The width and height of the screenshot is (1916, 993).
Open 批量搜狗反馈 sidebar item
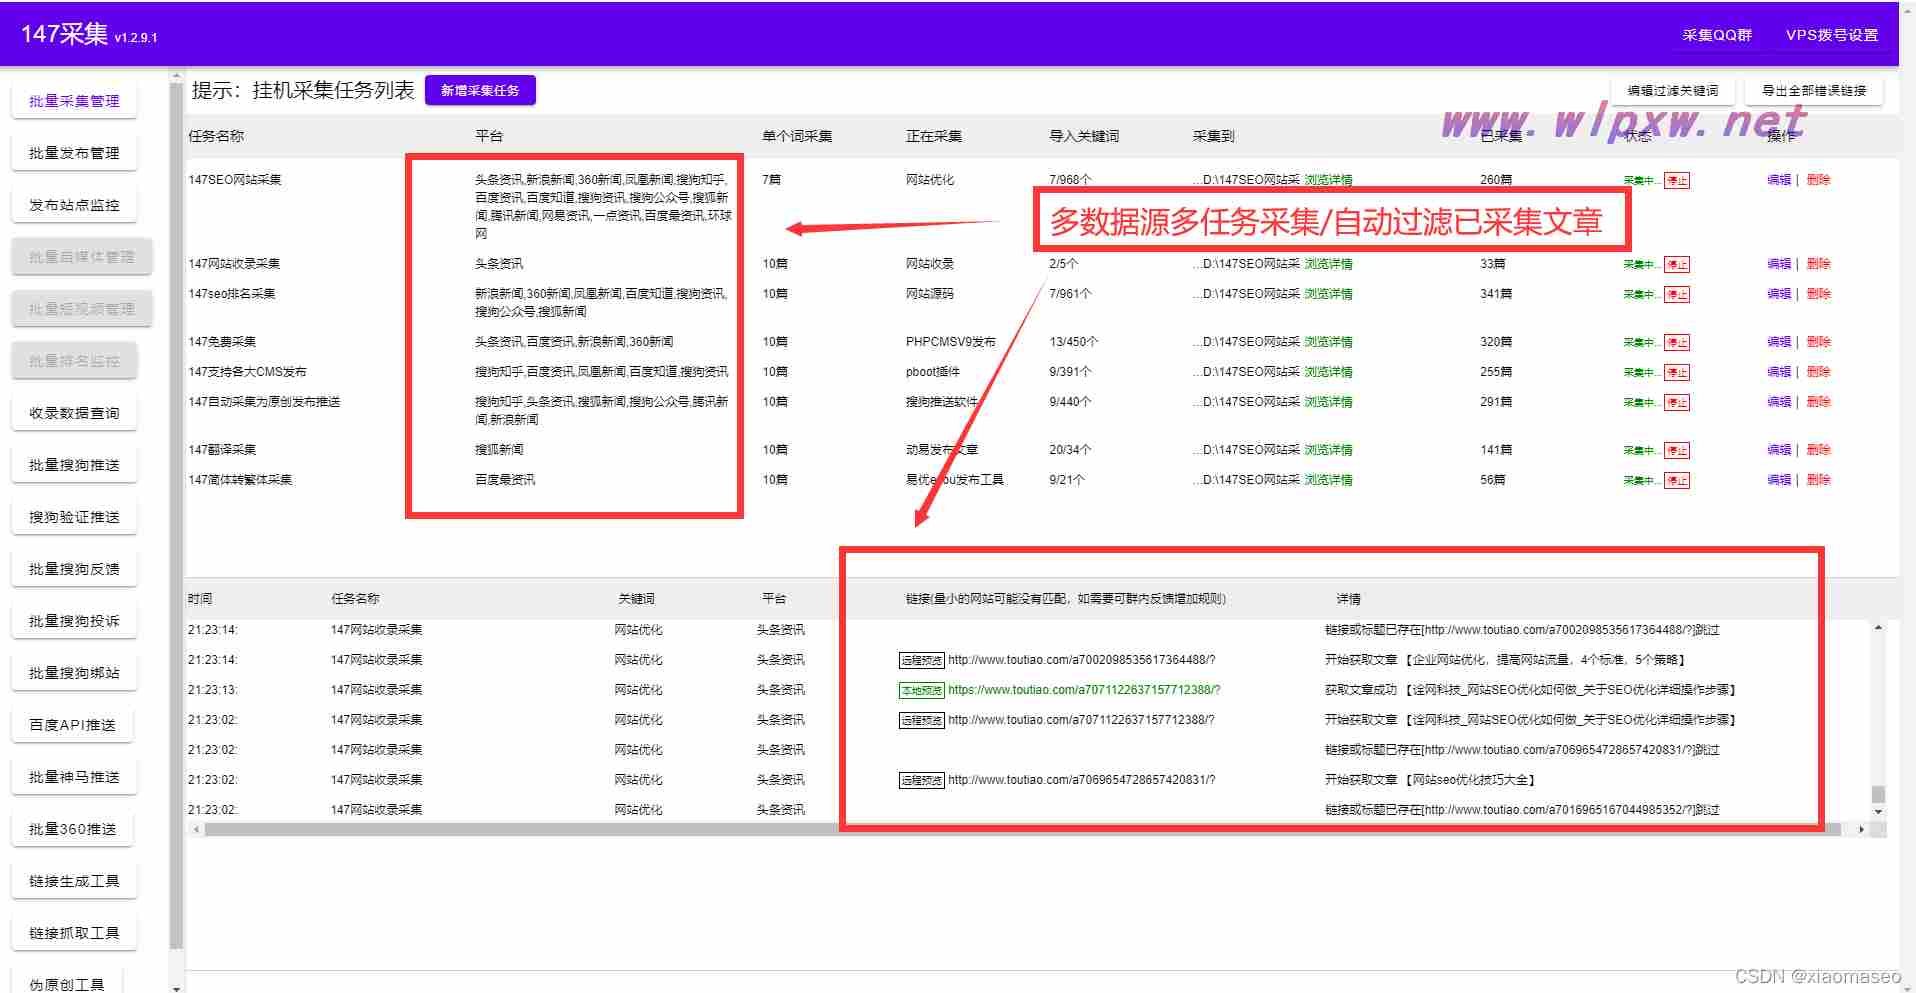point(74,569)
